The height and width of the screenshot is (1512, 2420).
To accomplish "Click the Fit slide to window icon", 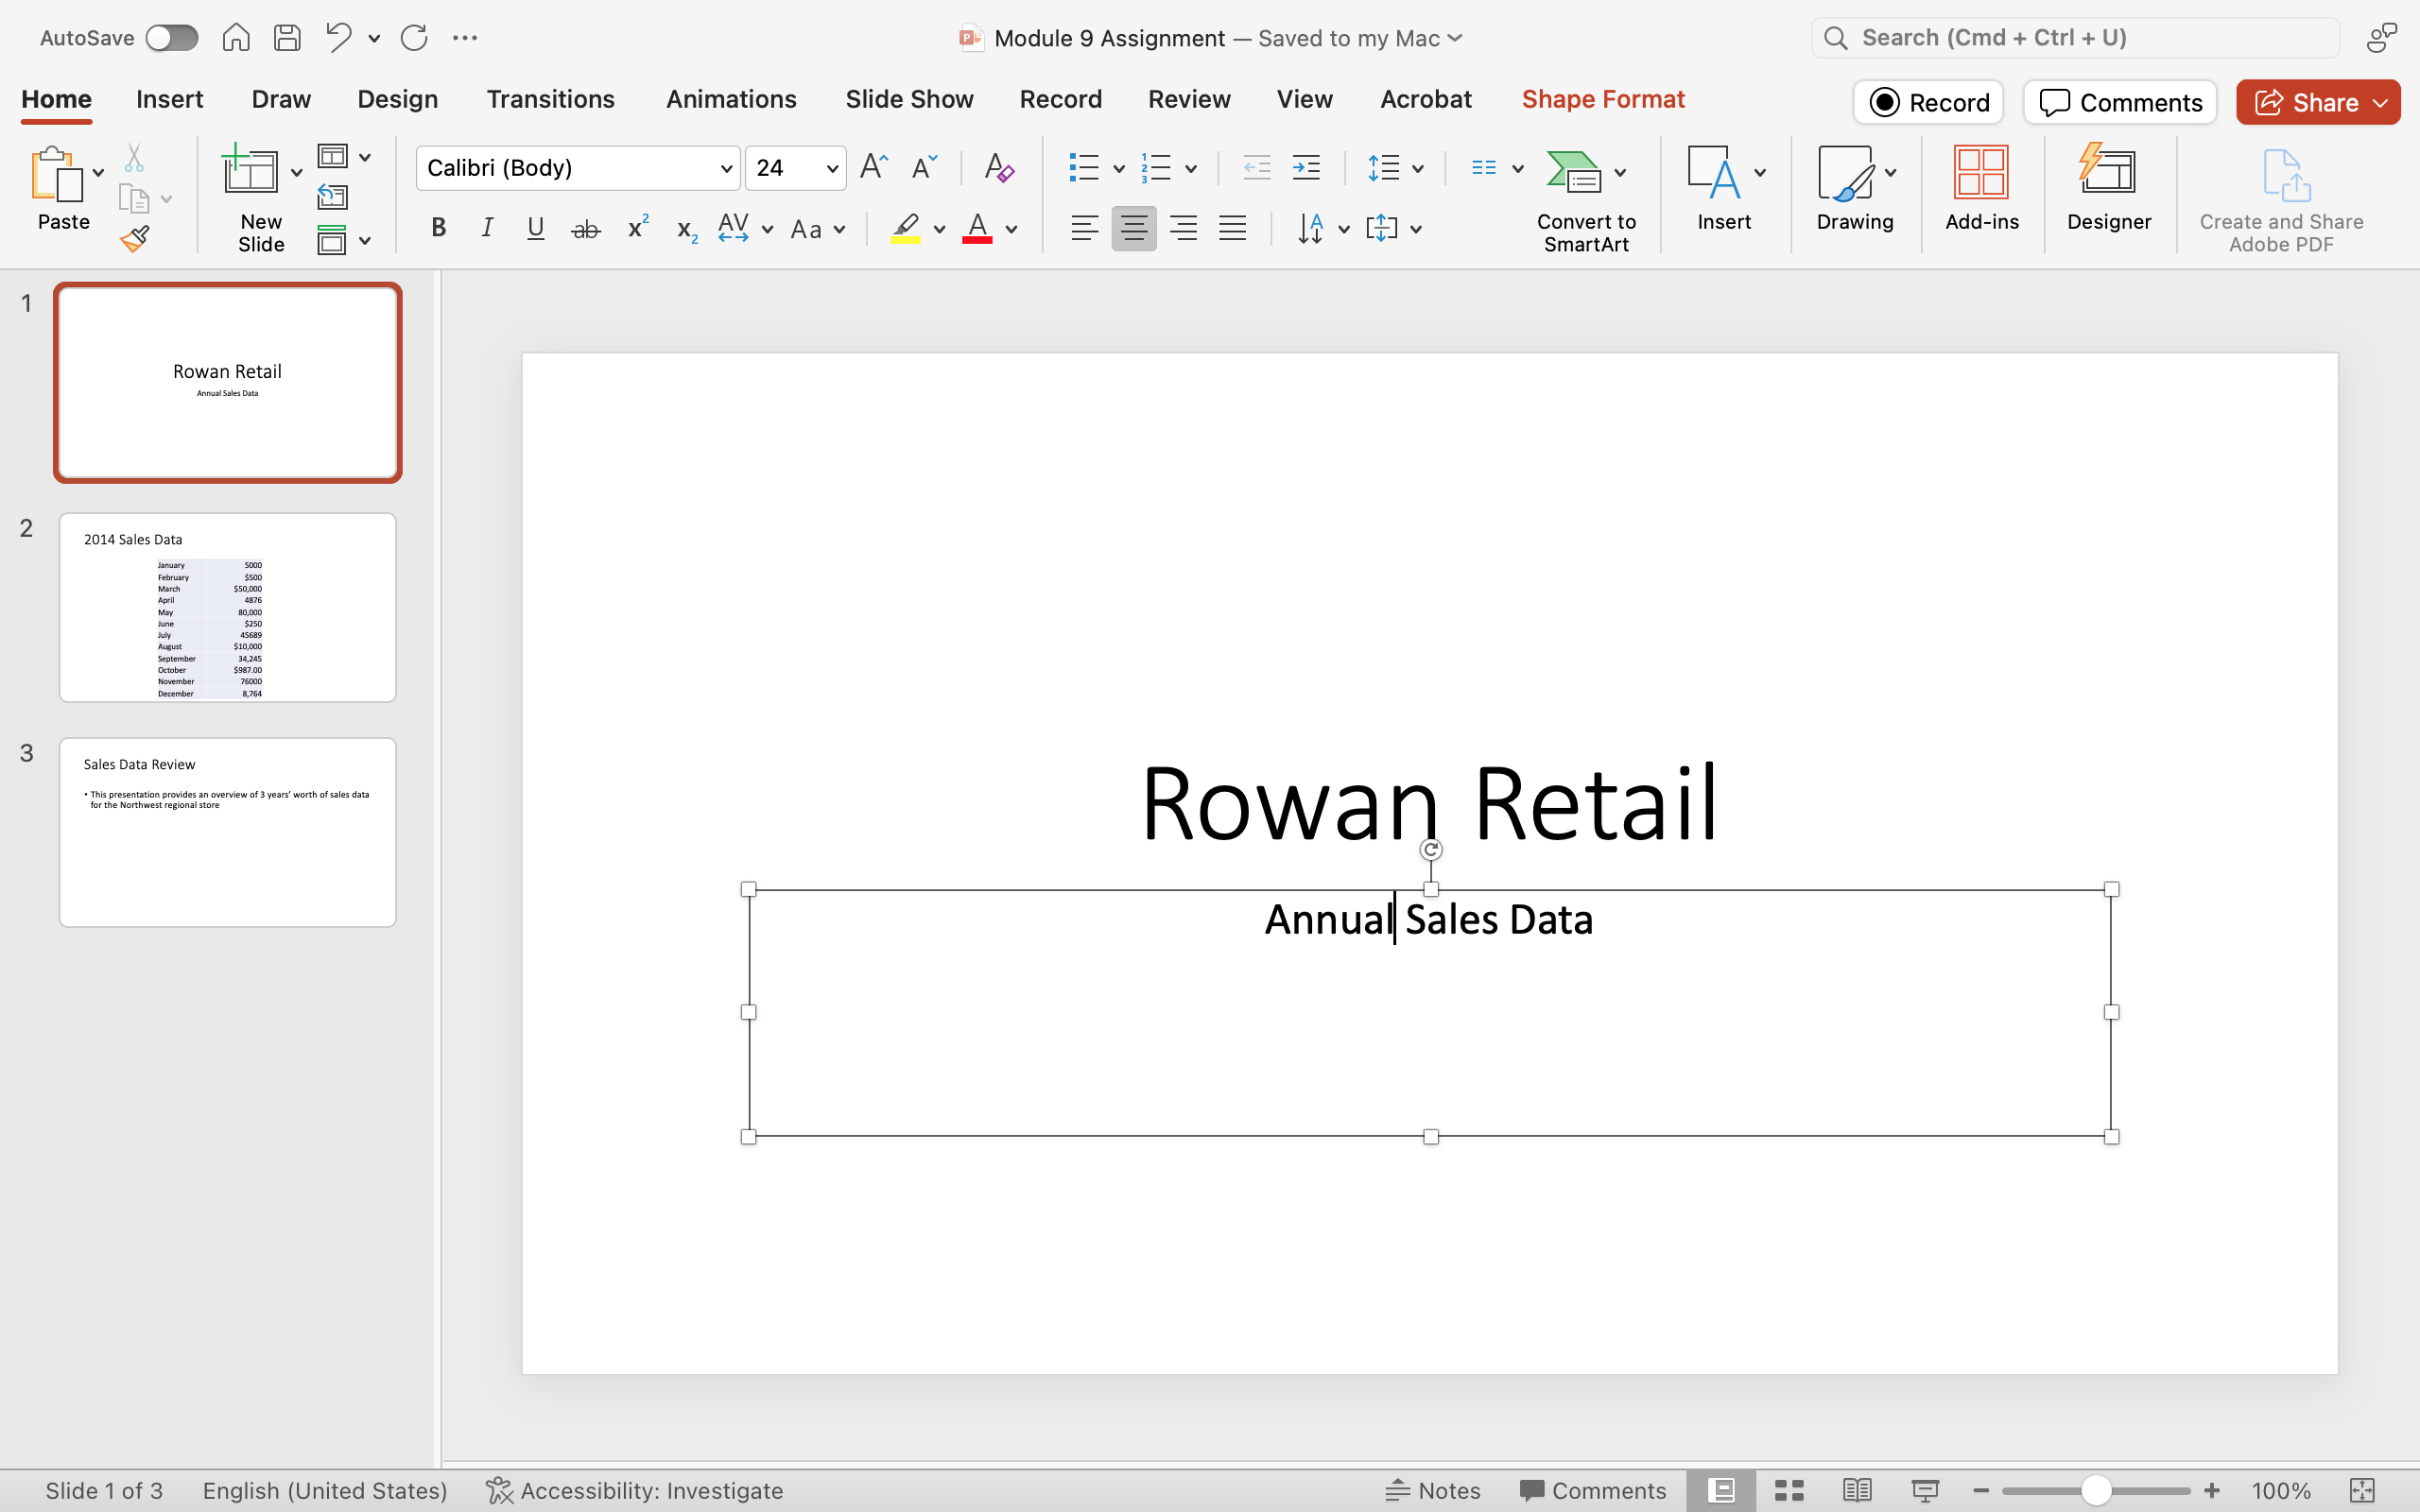I will 2362,1490.
